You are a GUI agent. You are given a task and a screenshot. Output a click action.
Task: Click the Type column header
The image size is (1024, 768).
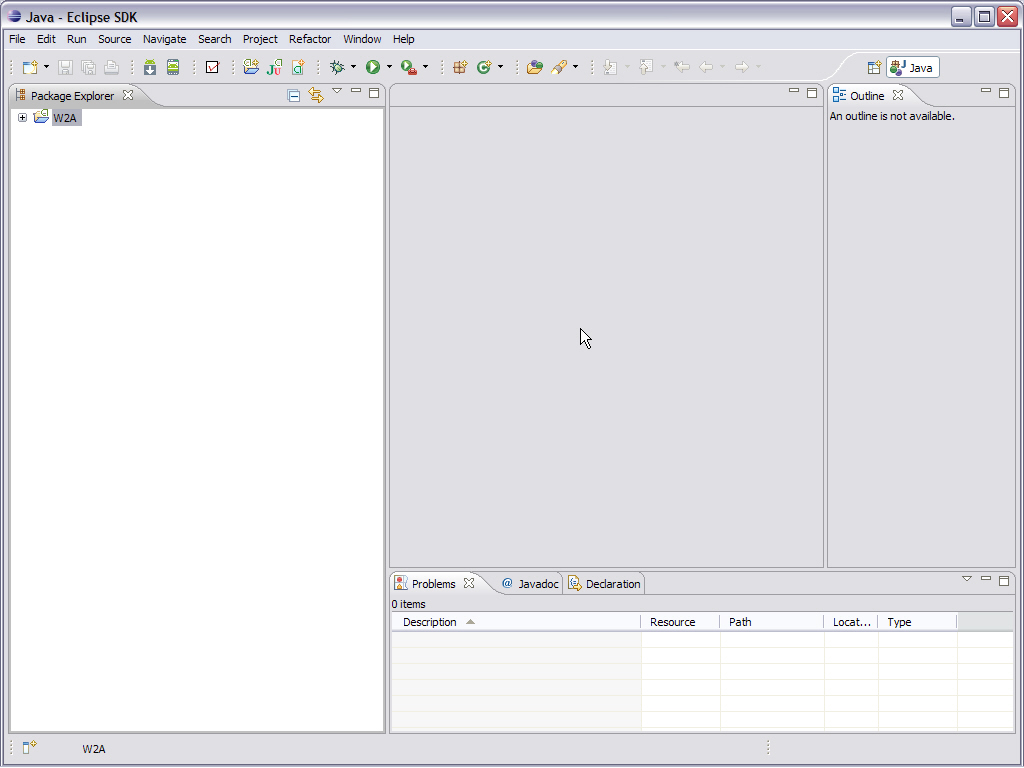click(917, 622)
